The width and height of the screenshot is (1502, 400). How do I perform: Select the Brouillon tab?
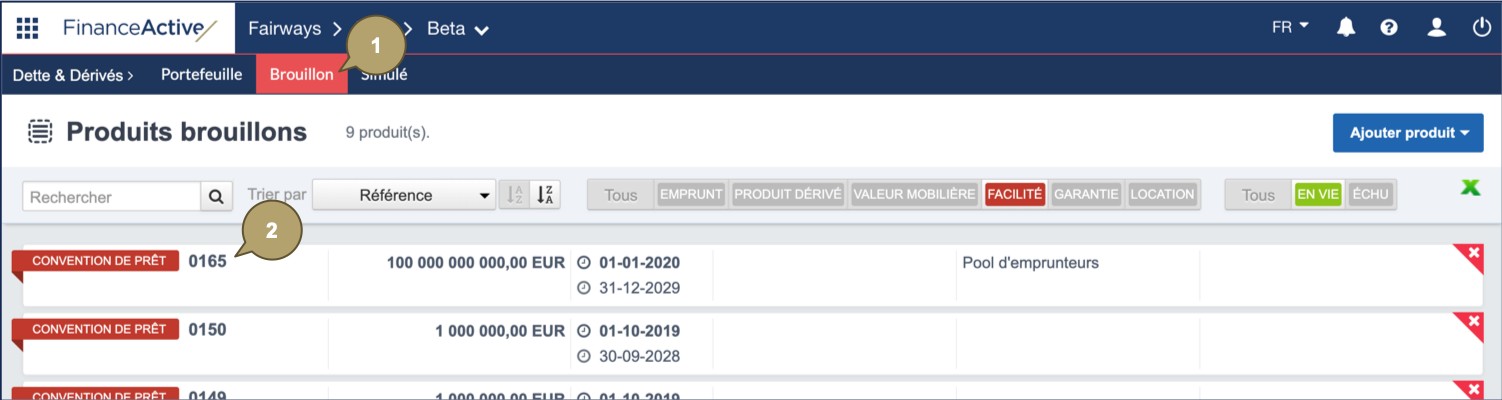point(301,75)
